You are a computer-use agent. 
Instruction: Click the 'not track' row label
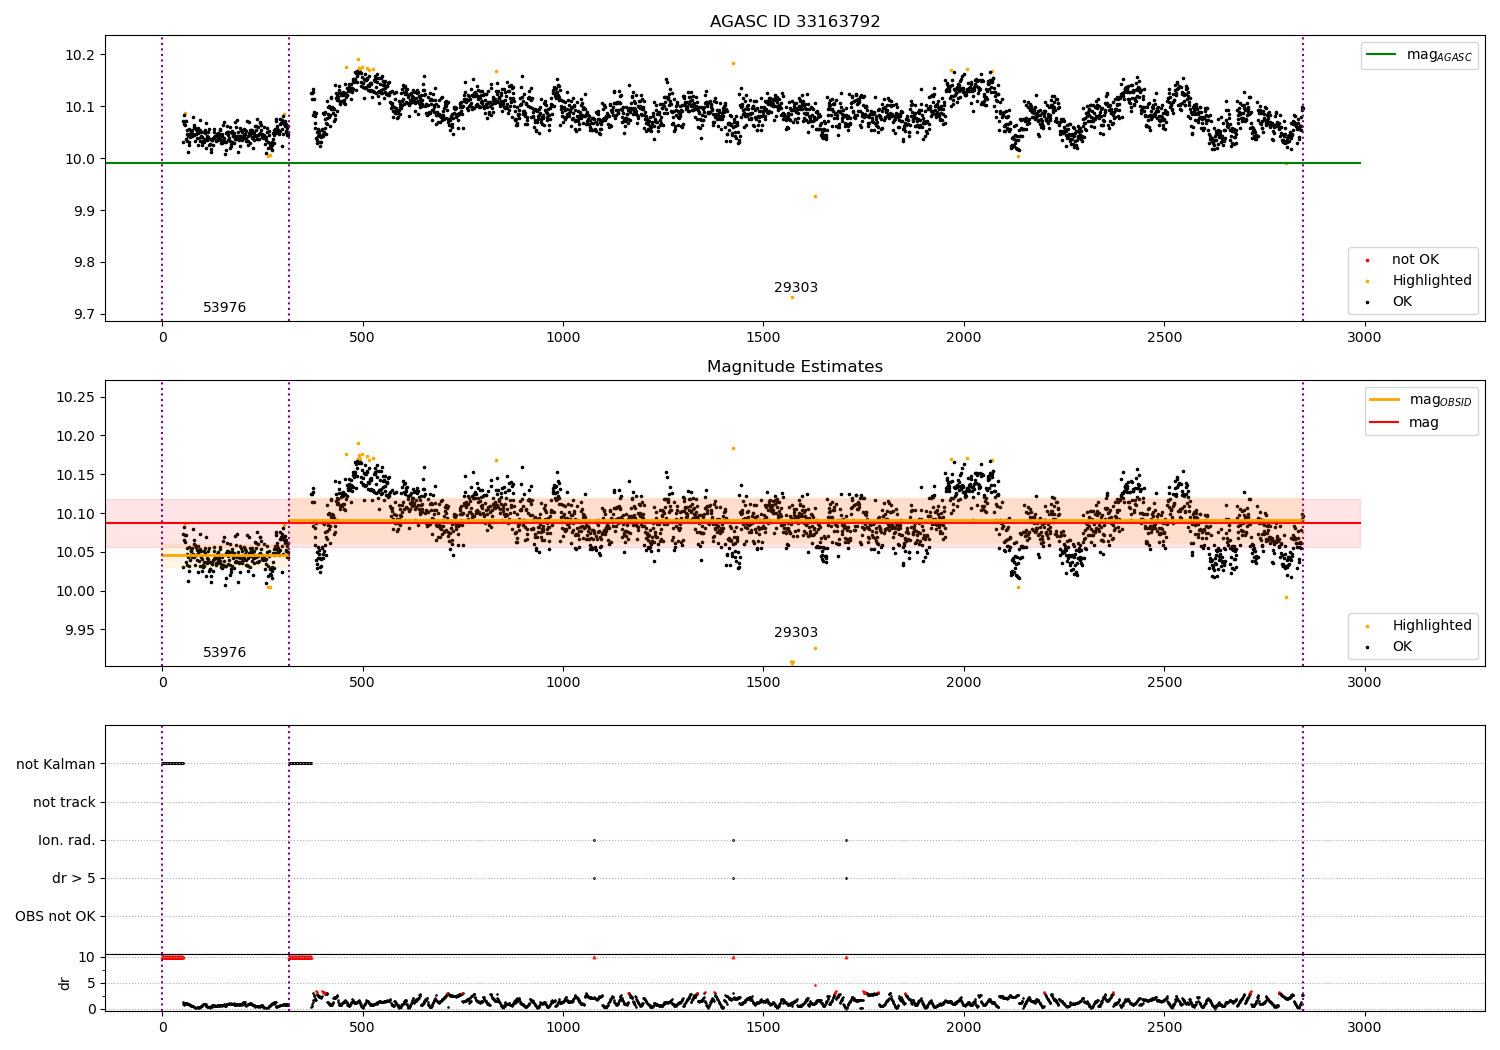click(x=64, y=803)
